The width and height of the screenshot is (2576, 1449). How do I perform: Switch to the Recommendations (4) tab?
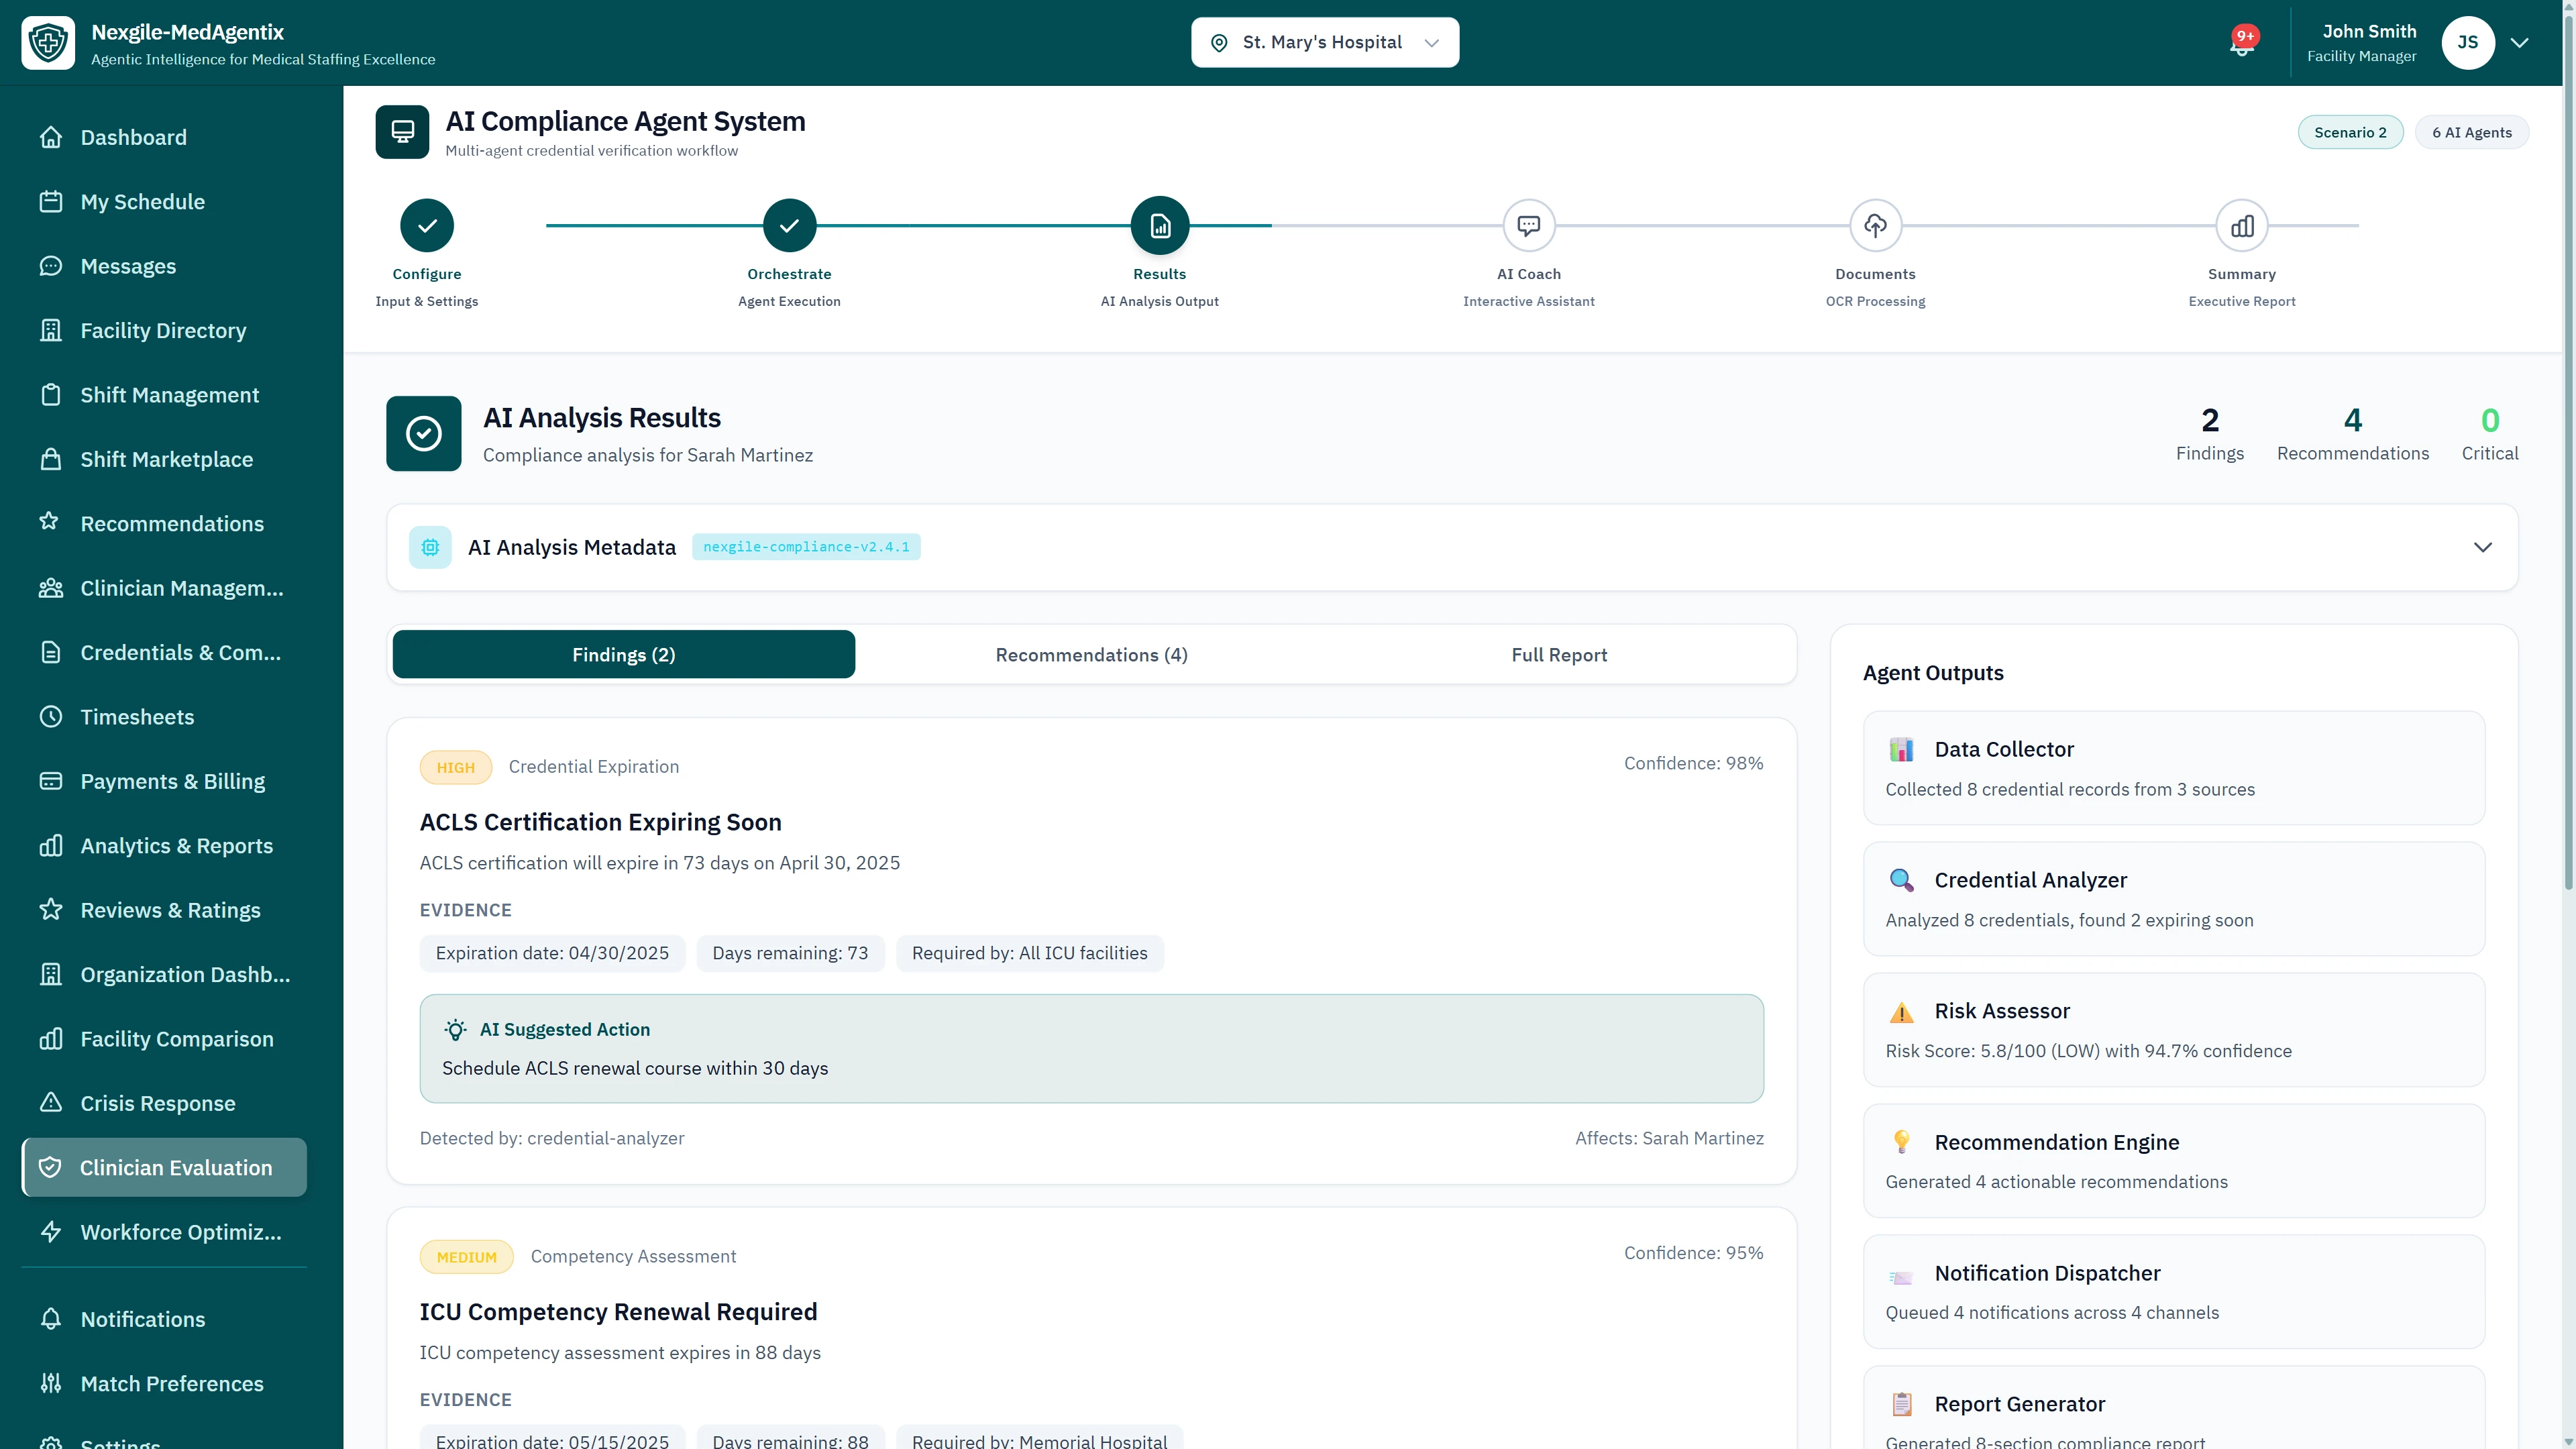(x=1091, y=654)
